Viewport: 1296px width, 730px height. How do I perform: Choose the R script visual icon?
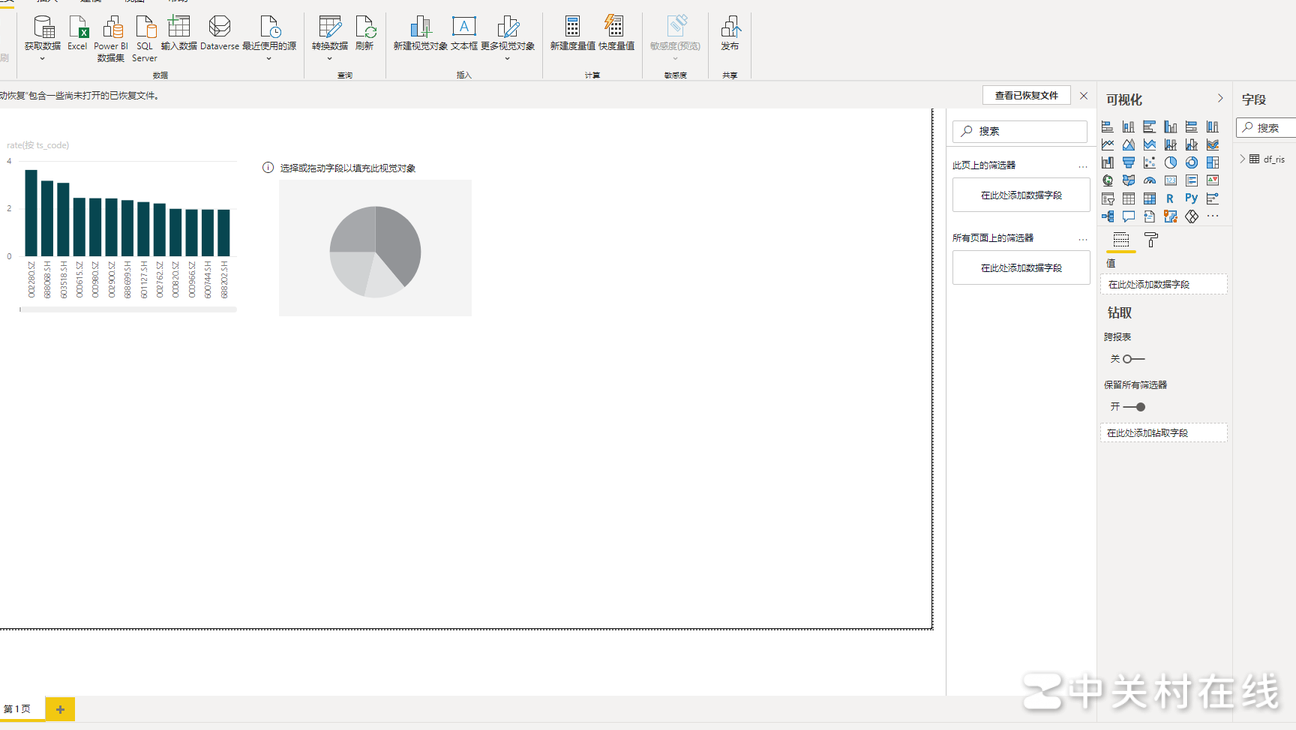tap(1170, 199)
